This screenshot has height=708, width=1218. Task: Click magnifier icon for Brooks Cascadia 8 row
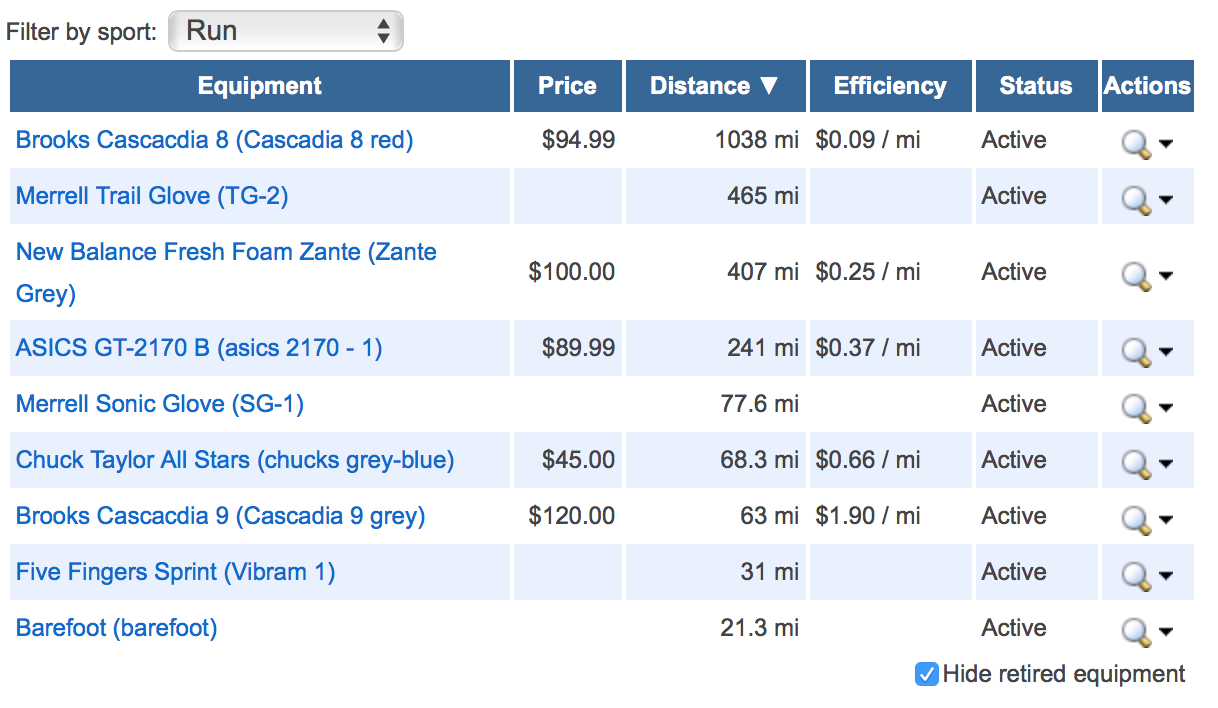point(1136,144)
